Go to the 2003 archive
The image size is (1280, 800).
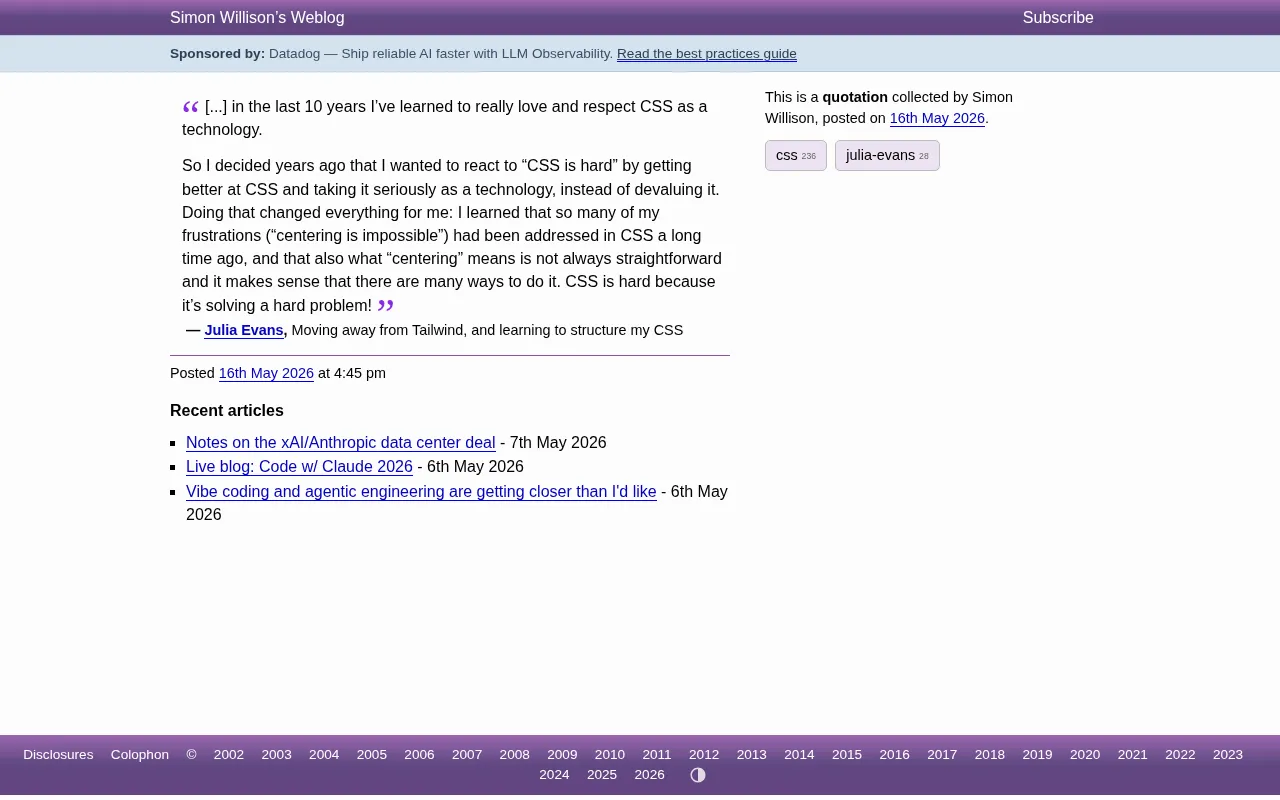277,755
